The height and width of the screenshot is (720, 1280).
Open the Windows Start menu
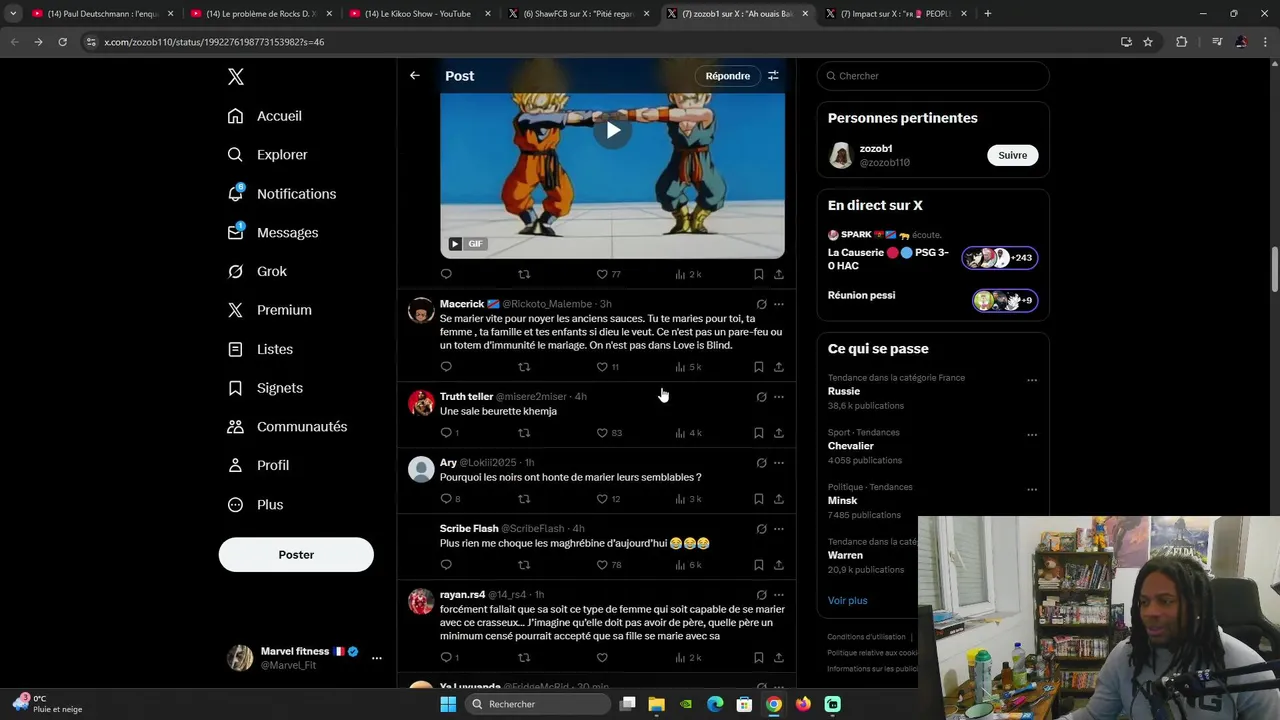448,704
